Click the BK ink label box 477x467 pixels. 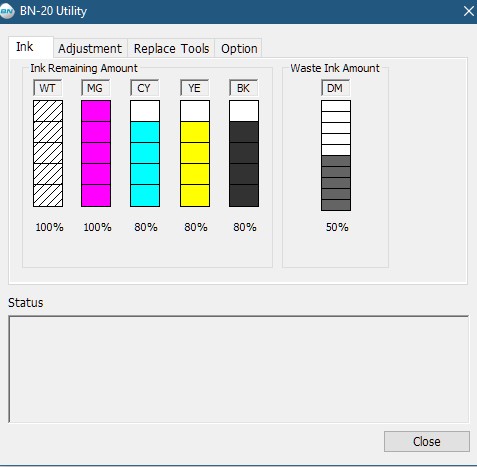pos(244,88)
